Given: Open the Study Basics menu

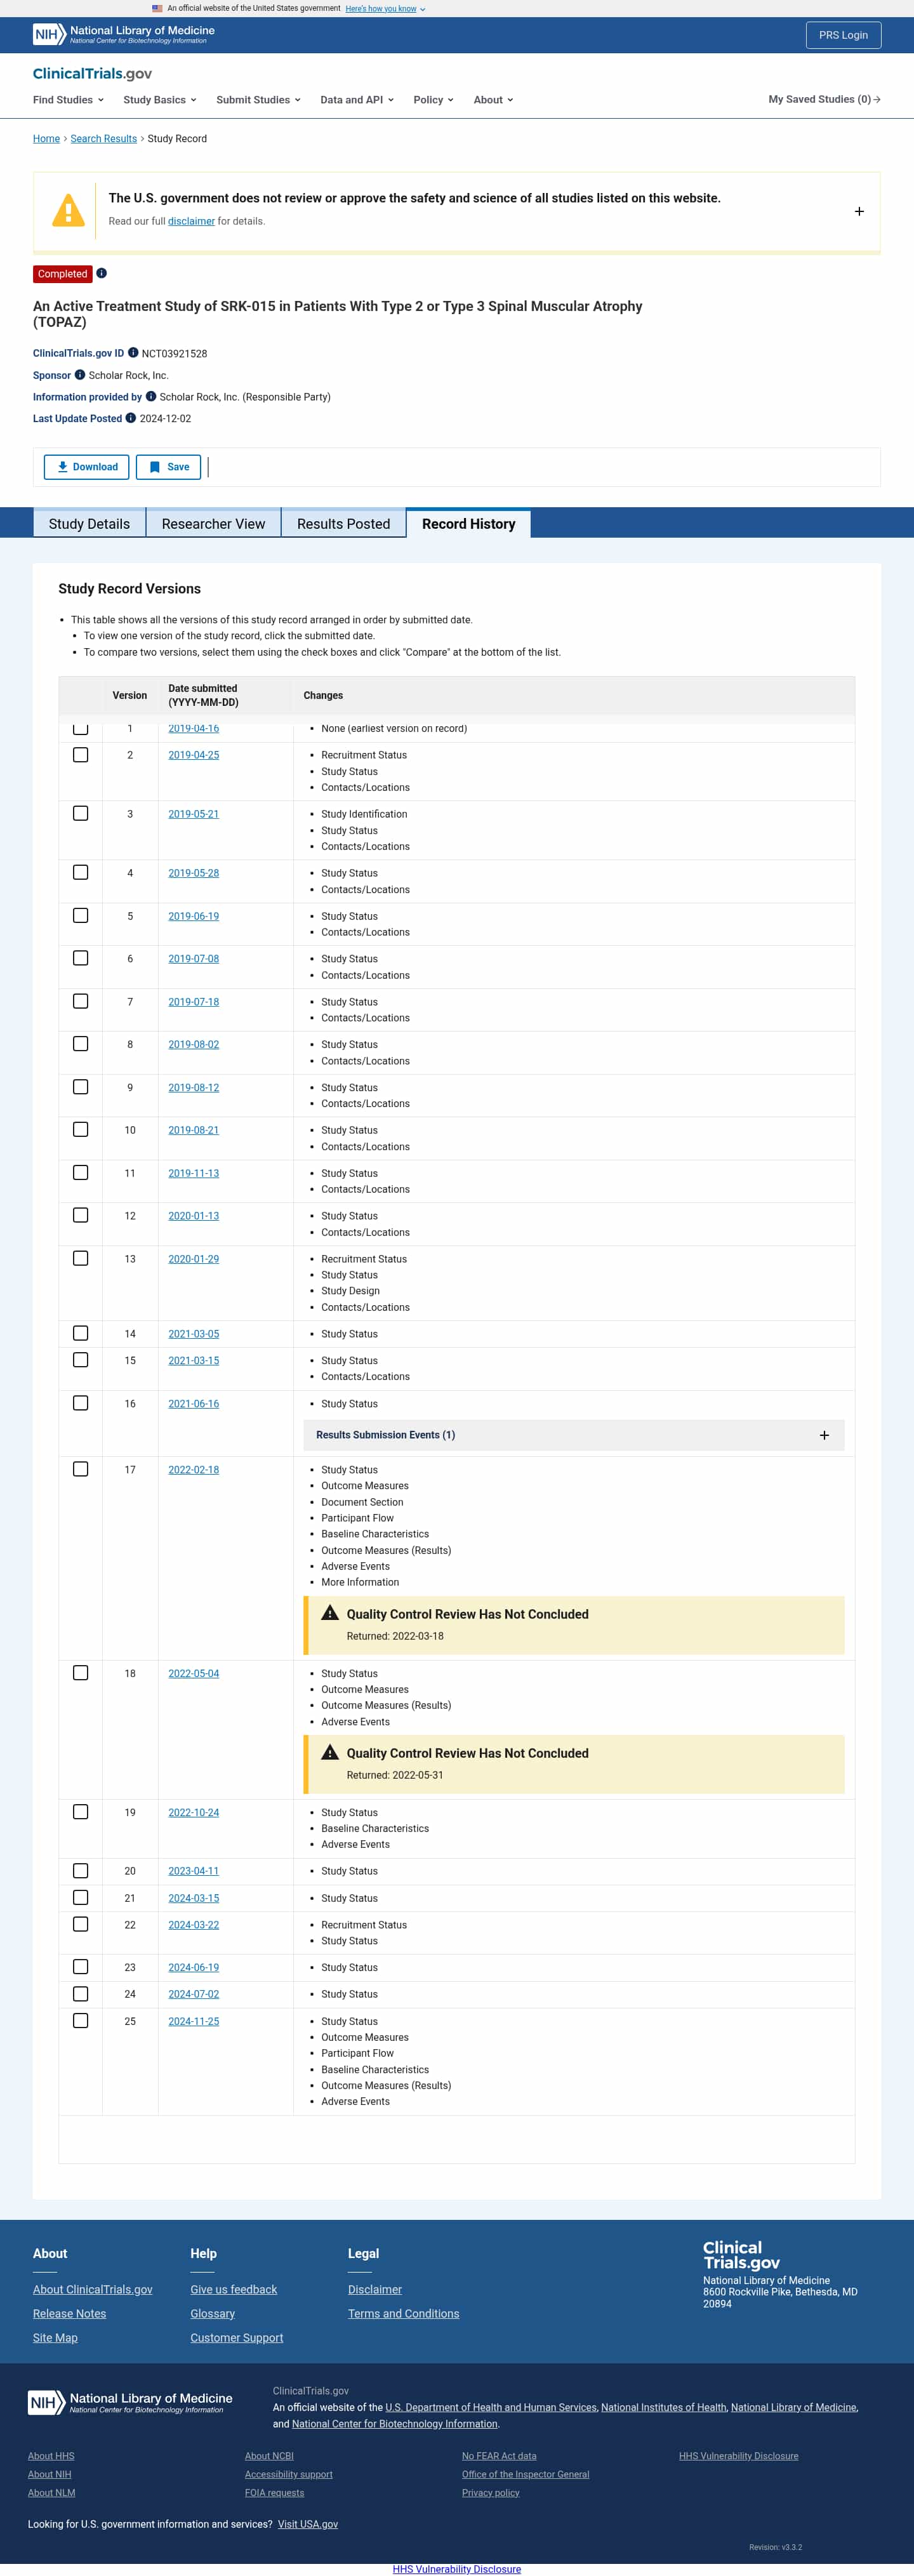Looking at the screenshot, I should pos(160,100).
